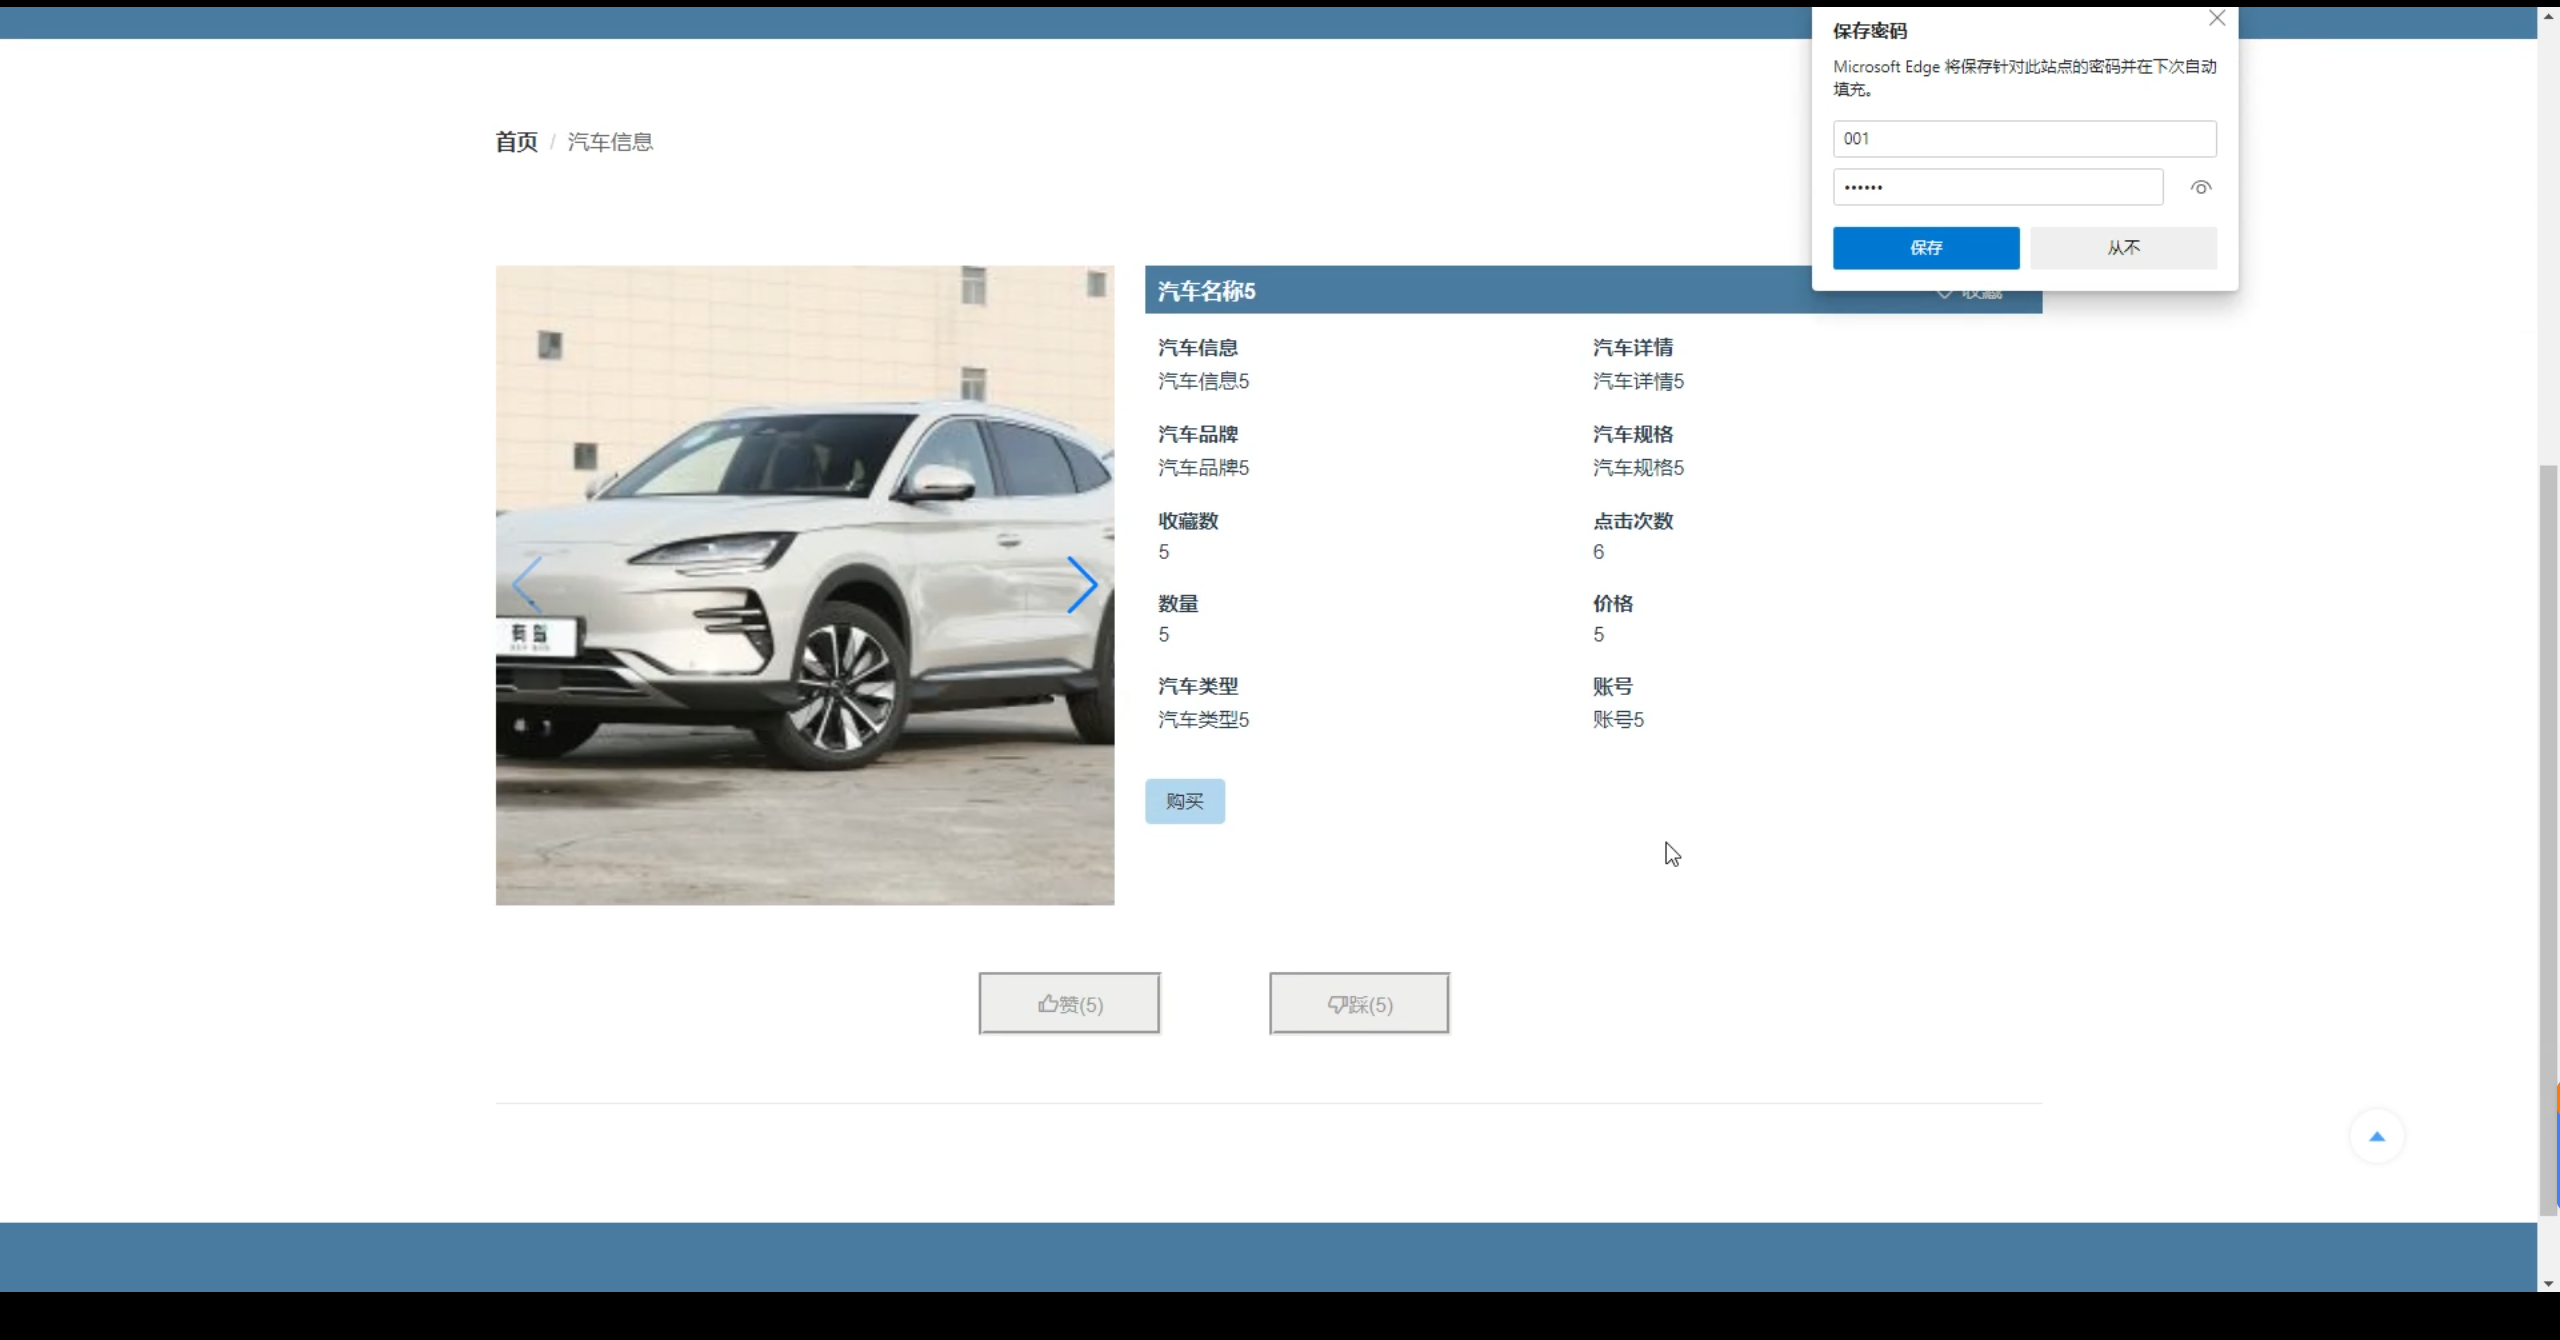The width and height of the screenshot is (2560, 1340).
Task: Click the 保存 button
Action: click(x=1925, y=248)
